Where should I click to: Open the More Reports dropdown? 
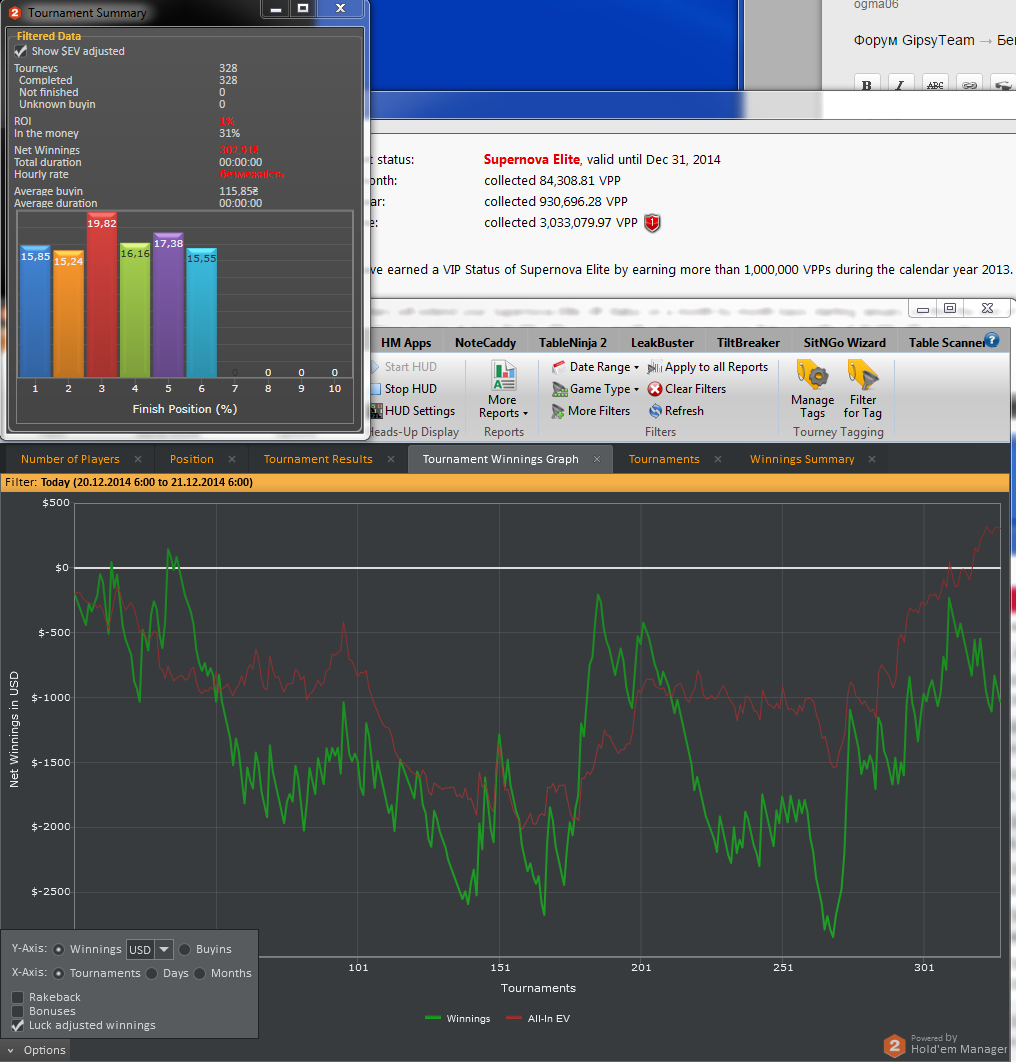tap(503, 390)
